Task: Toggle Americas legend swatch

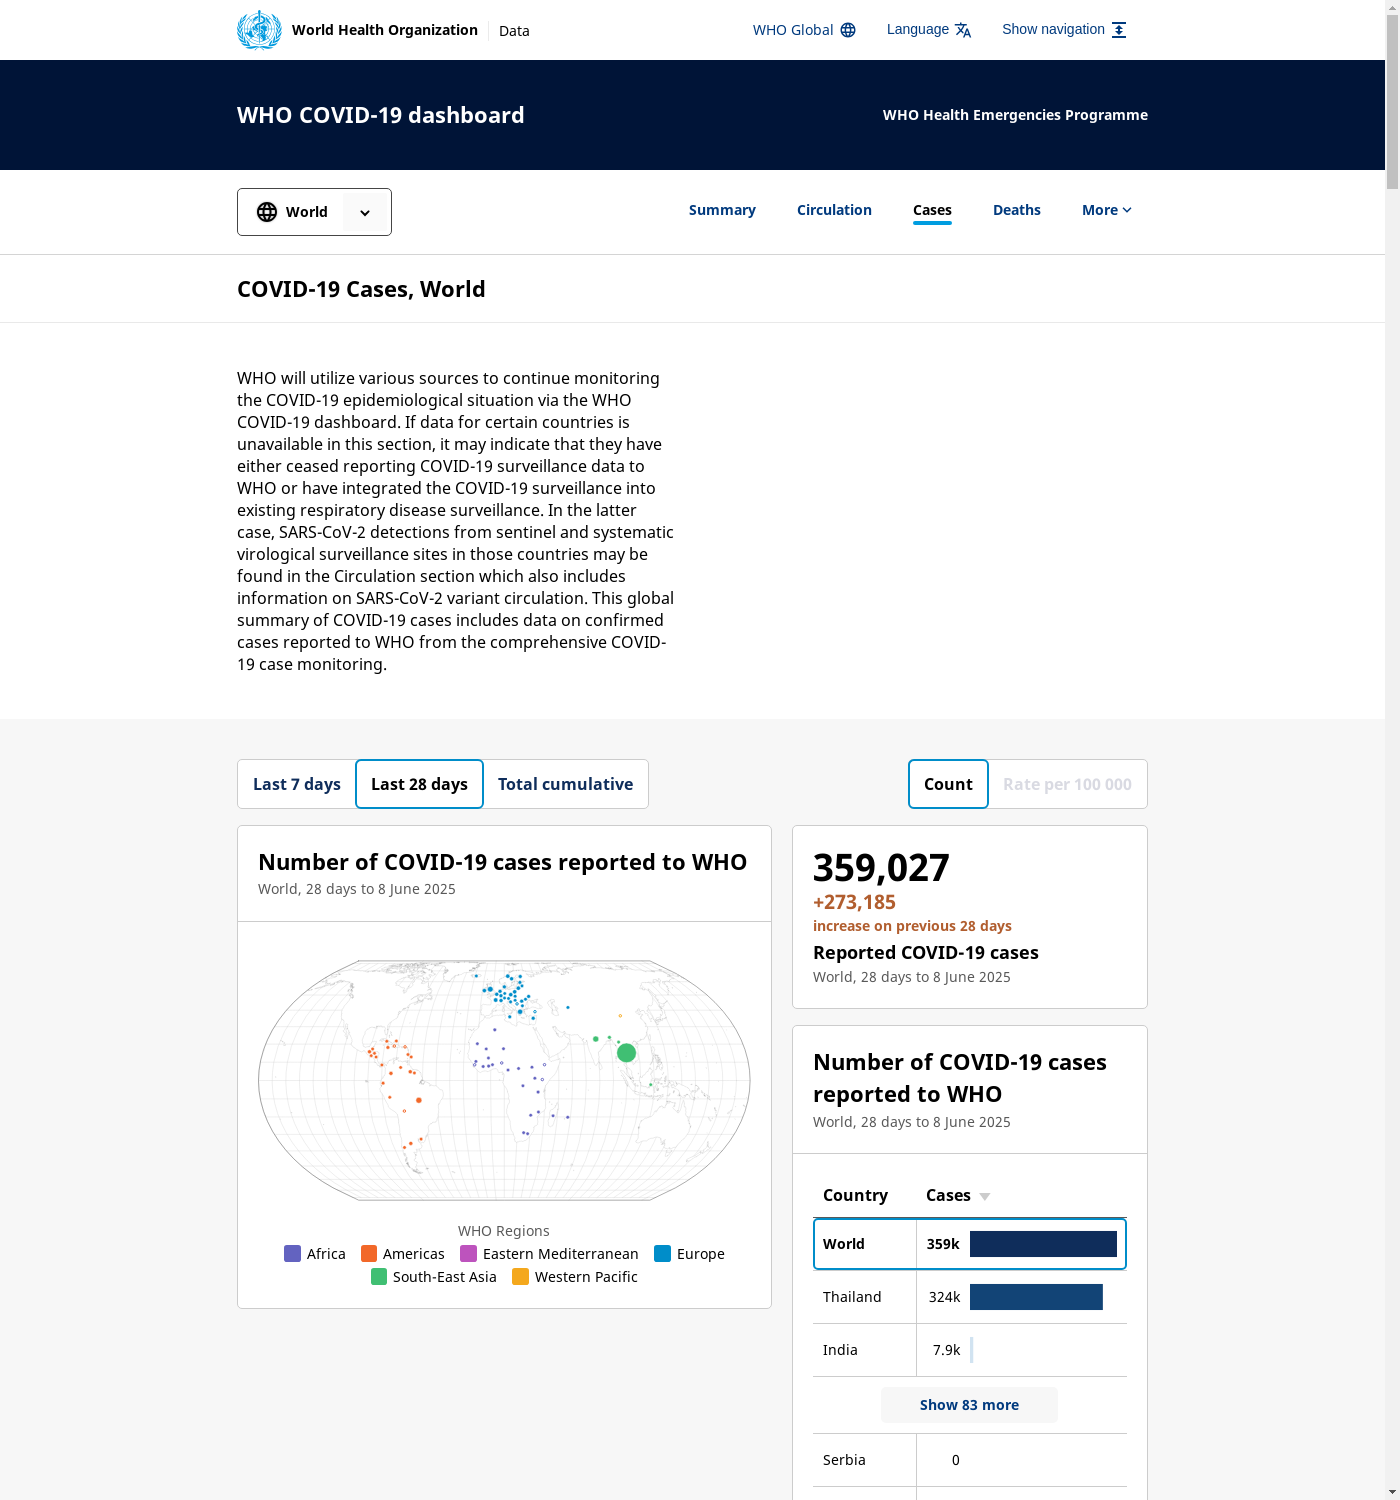Action: tap(369, 1254)
